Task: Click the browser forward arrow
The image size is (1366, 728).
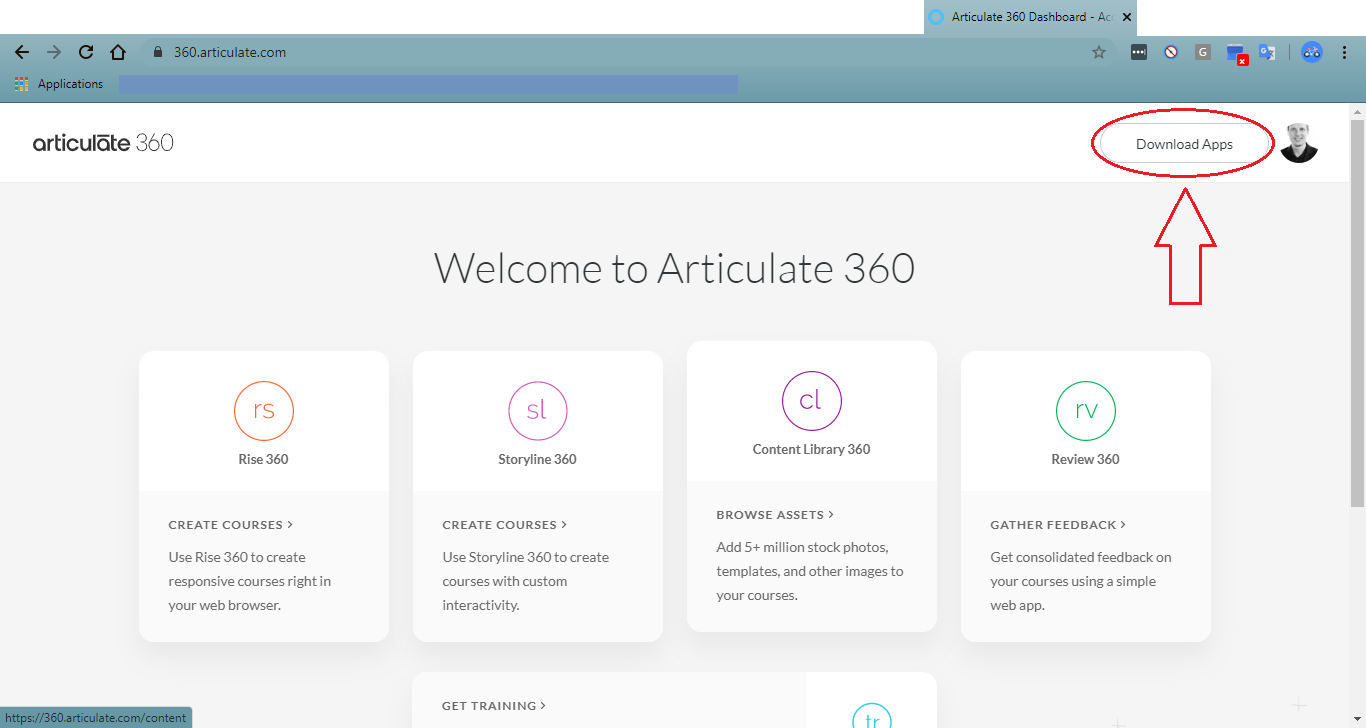Action: coord(54,52)
